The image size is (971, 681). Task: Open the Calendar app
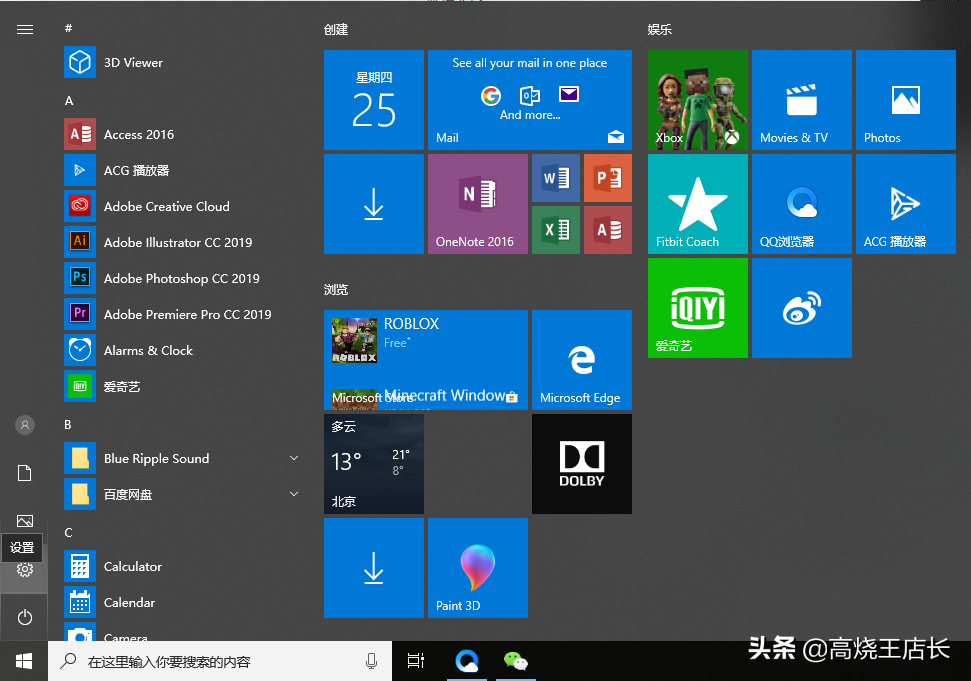click(x=180, y=602)
